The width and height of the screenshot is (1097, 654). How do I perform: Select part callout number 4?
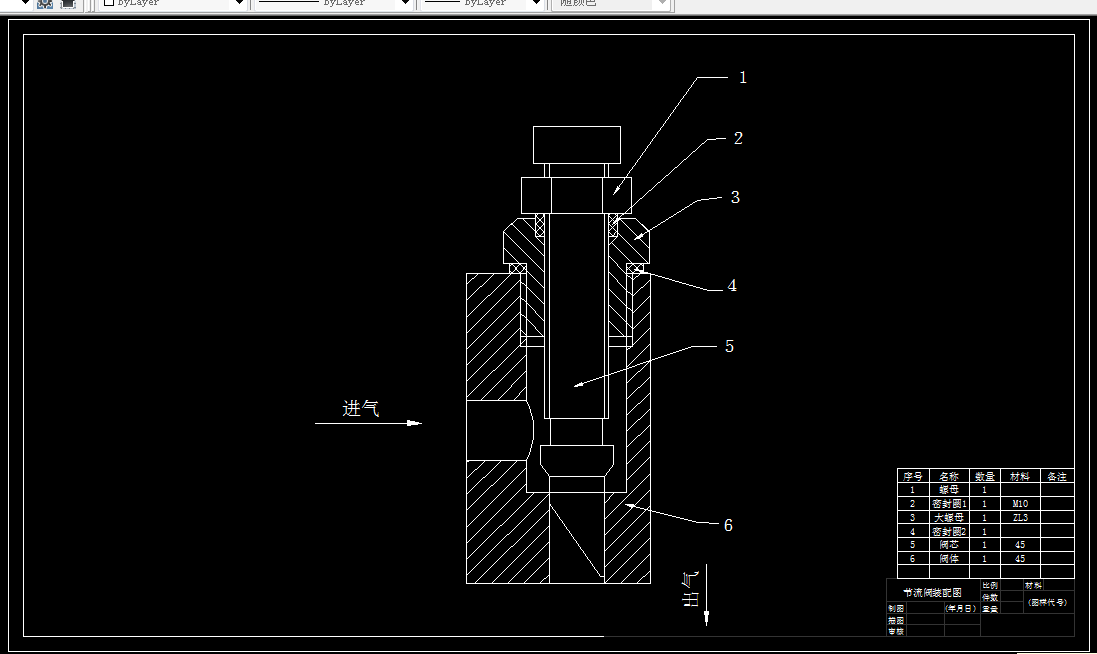(x=732, y=285)
